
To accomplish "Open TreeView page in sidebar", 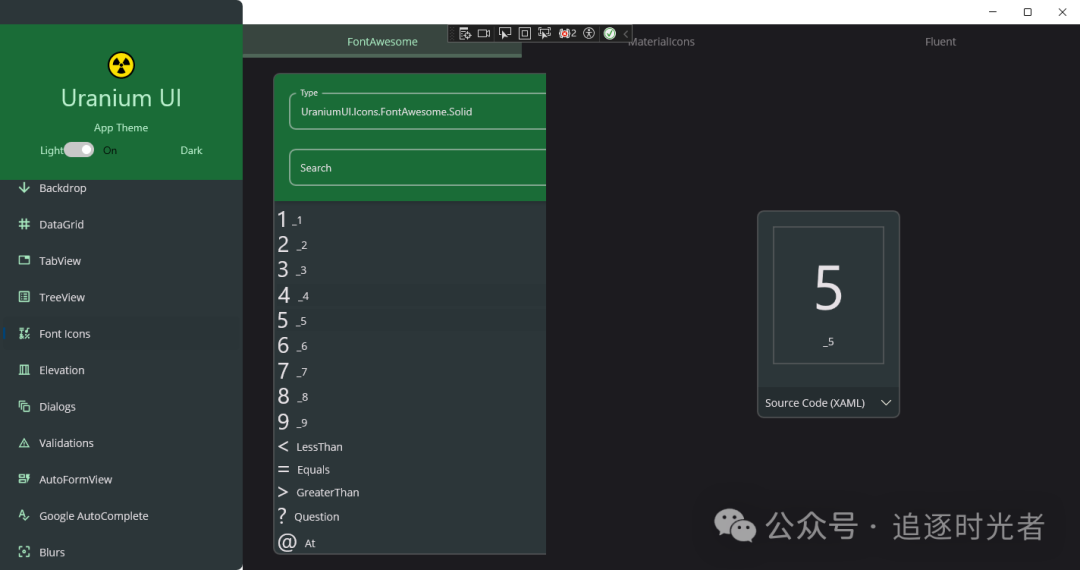I will 121,297.
